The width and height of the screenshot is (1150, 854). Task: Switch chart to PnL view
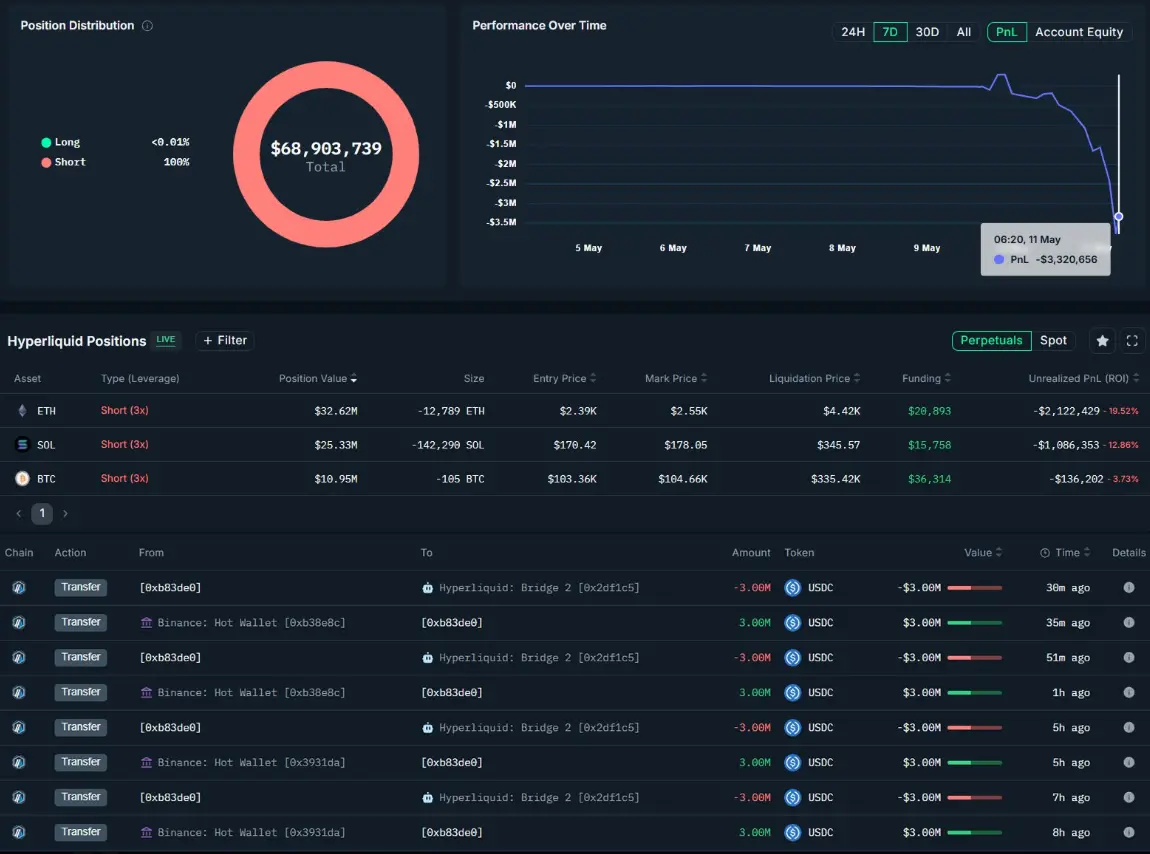1006,32
